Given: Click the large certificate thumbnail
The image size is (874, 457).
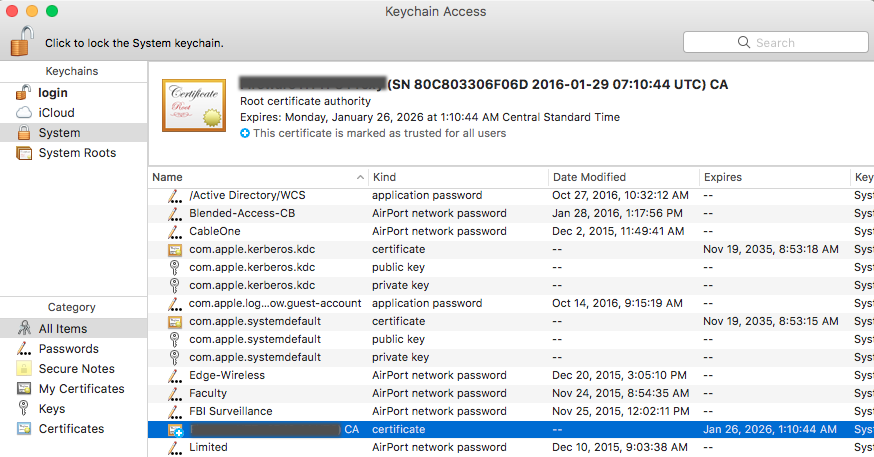Looking at the screenshot, I should (x=194, y=105).
